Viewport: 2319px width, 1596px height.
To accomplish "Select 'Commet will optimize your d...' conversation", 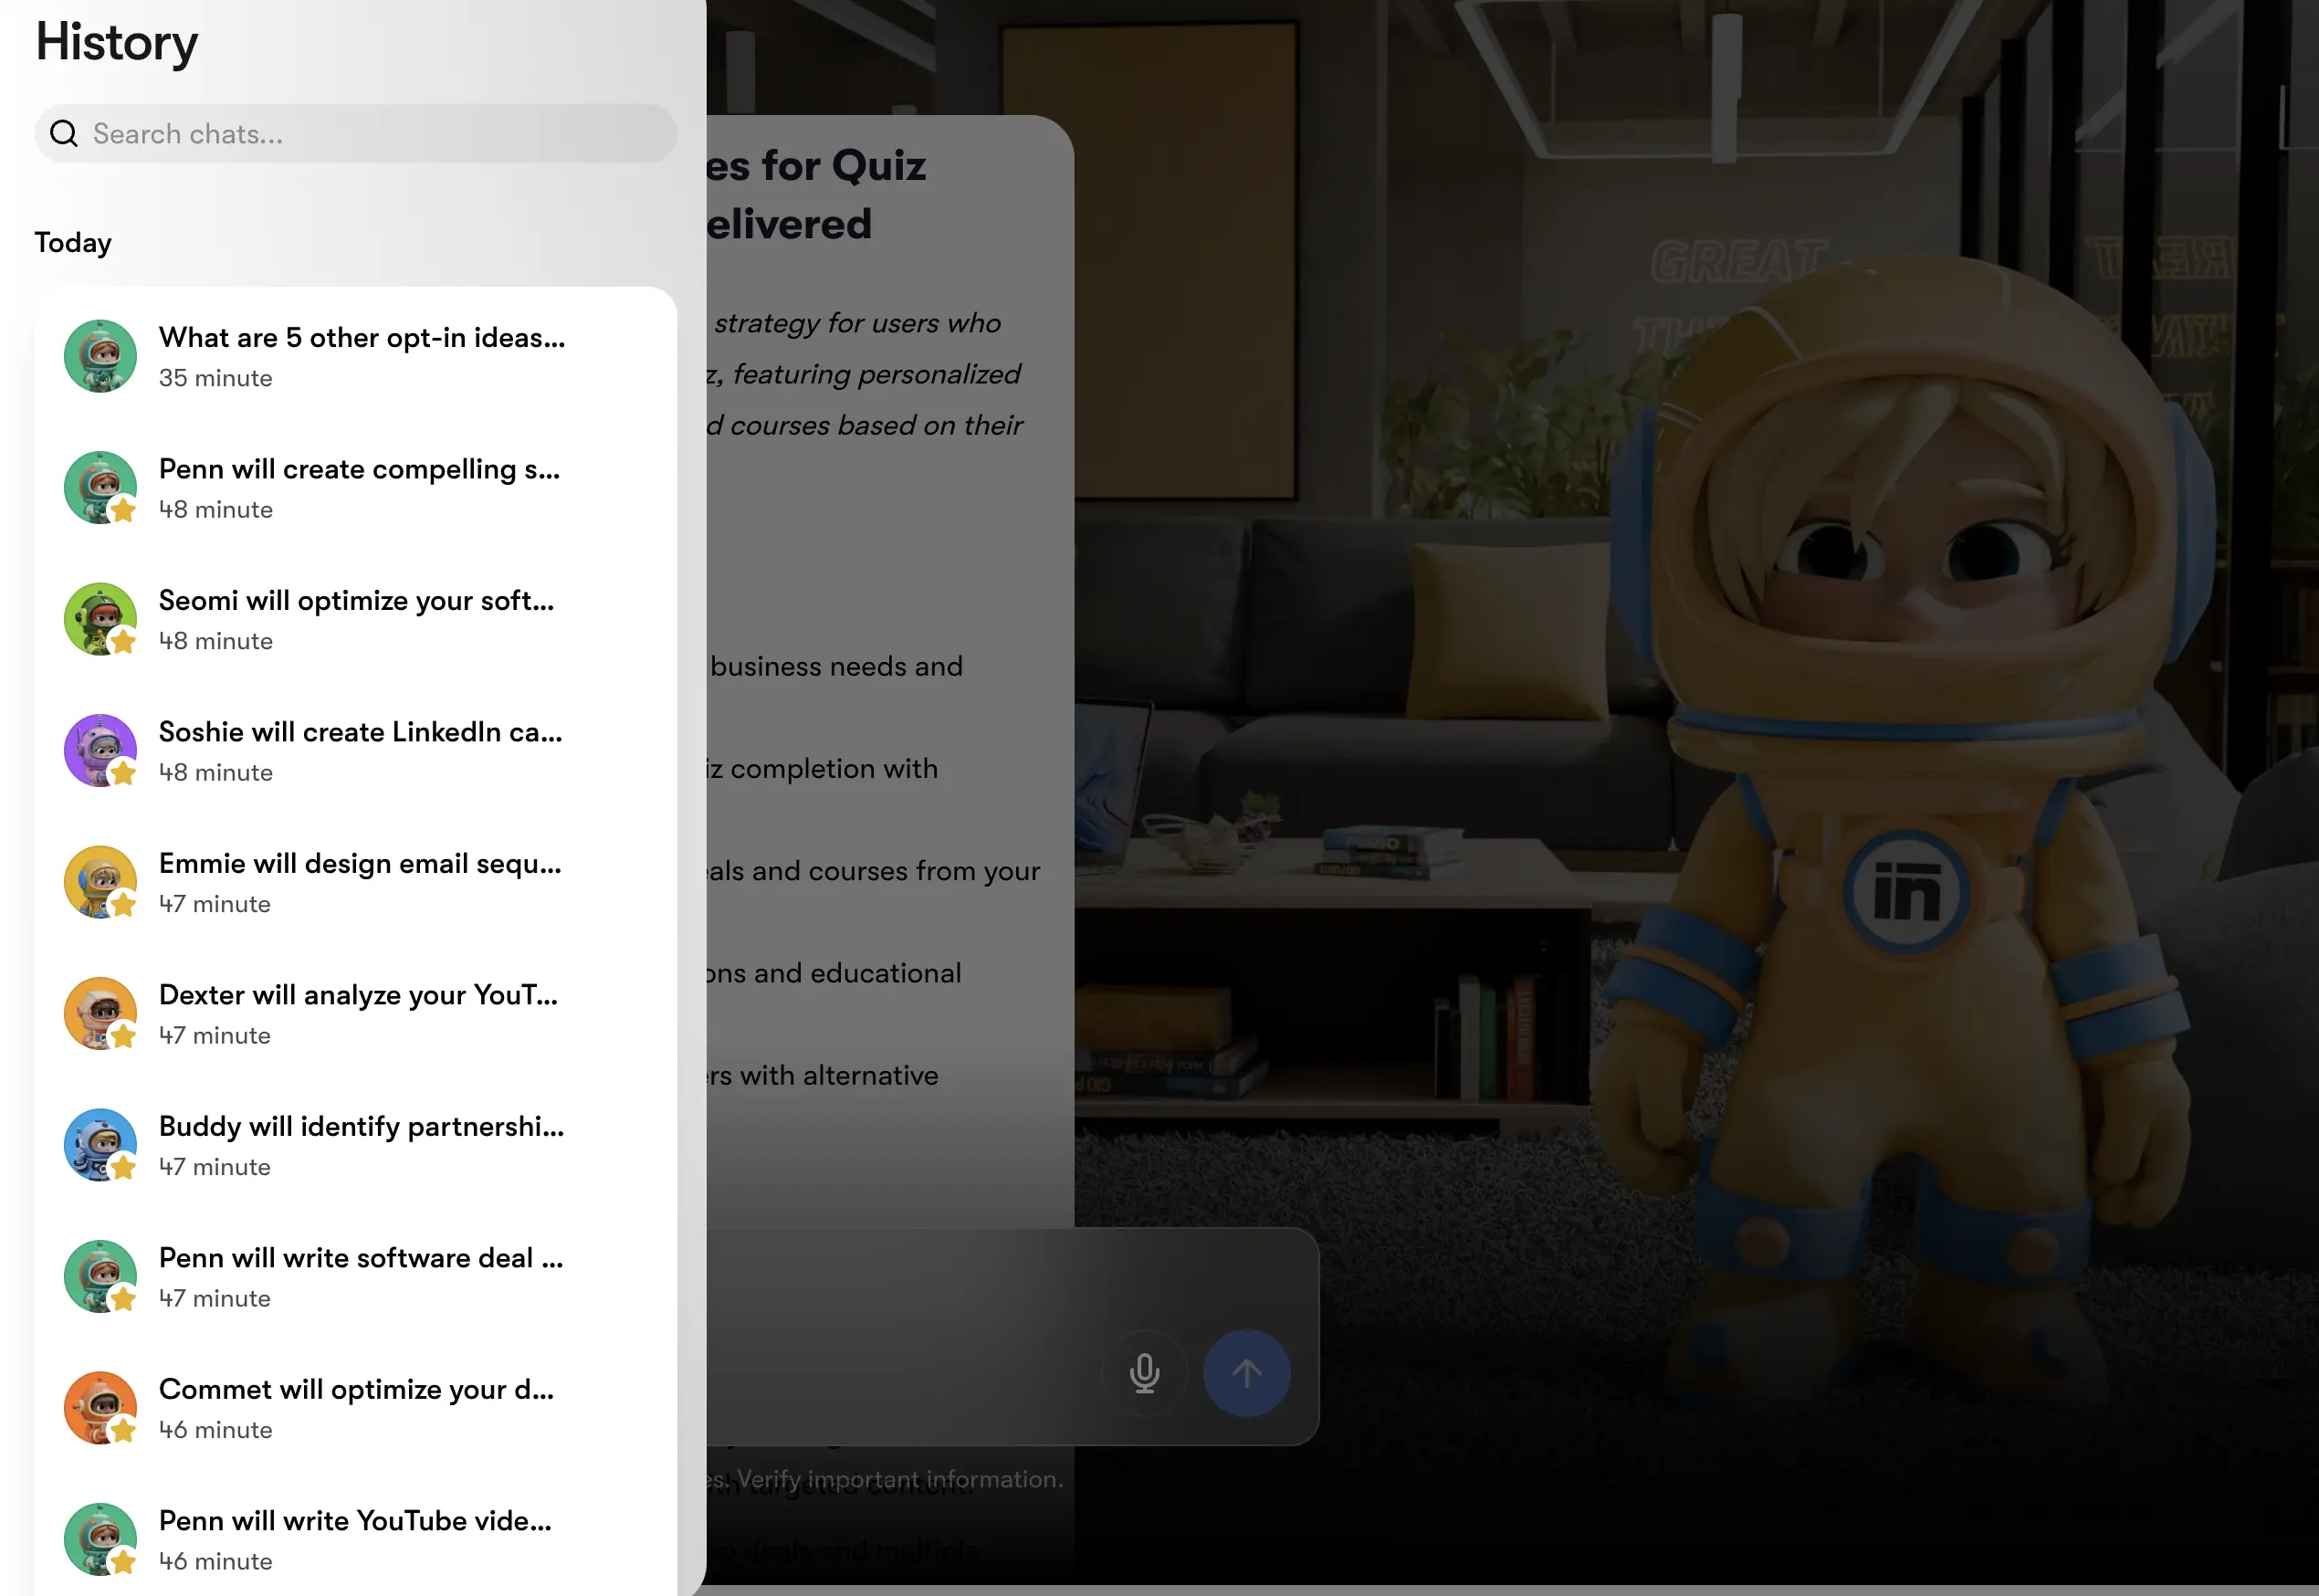I will (356, 1390).
